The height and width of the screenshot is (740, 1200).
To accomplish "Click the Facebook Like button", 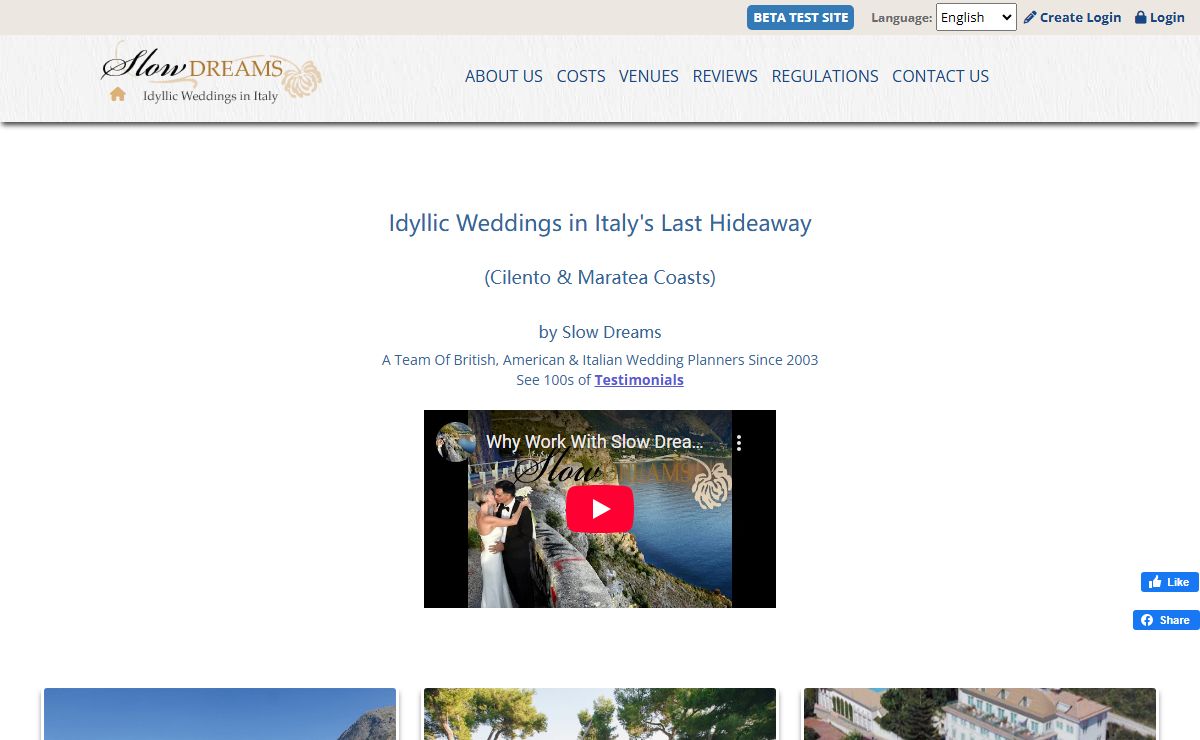I will click(x=1169, y=582).
